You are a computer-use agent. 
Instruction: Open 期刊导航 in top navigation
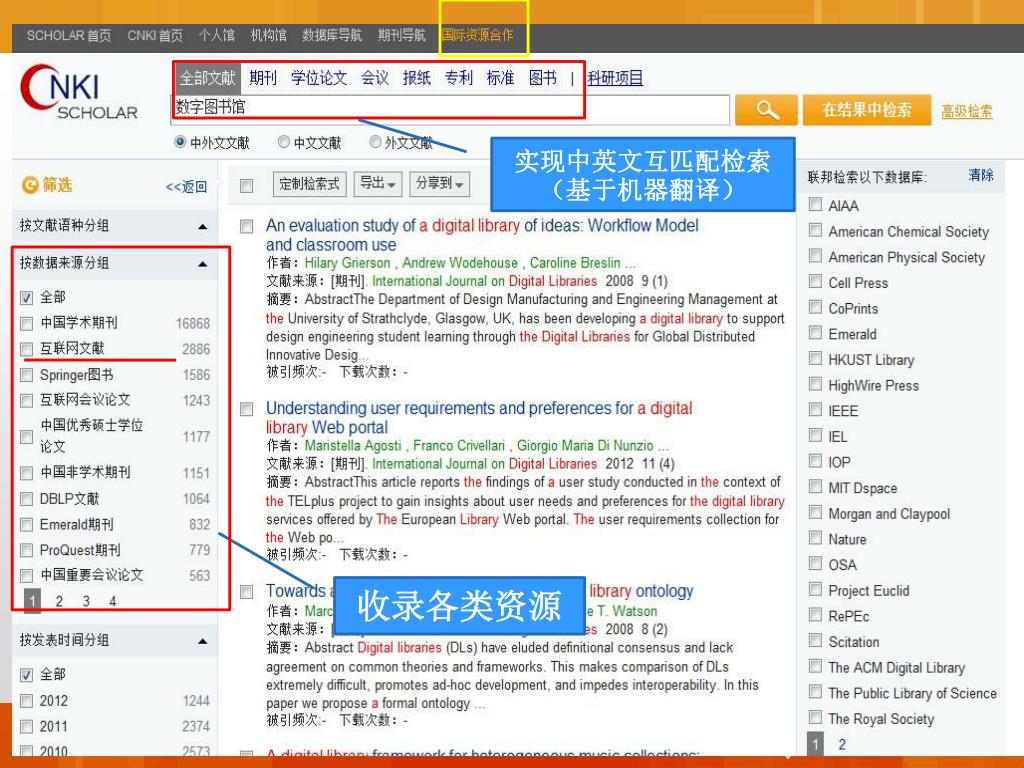pos(402,35)
